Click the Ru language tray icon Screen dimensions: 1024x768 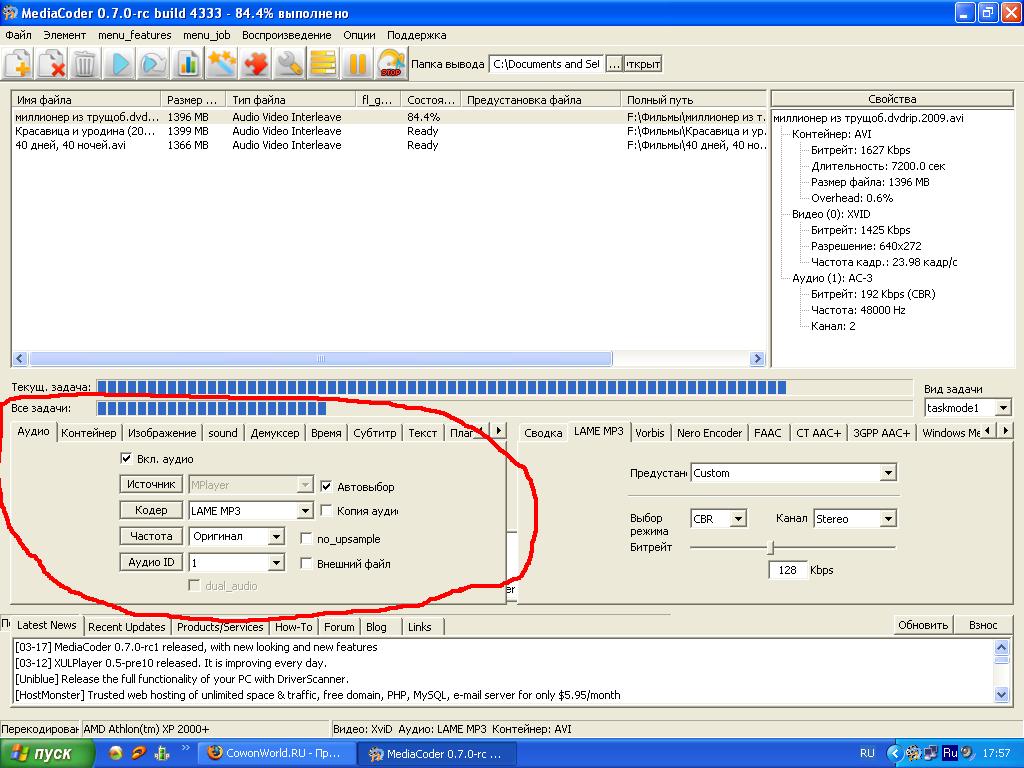point(950,753)
